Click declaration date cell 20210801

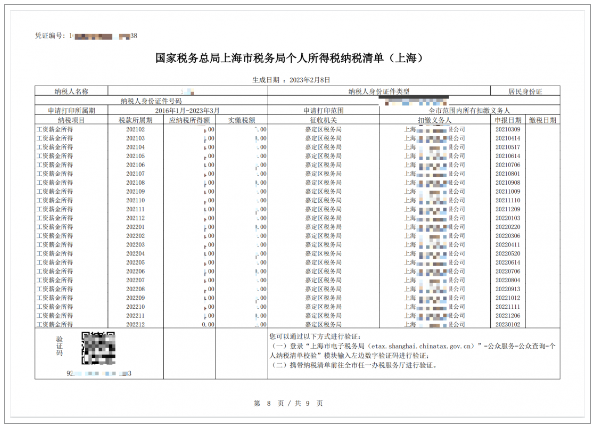click(x=508, y=174)
